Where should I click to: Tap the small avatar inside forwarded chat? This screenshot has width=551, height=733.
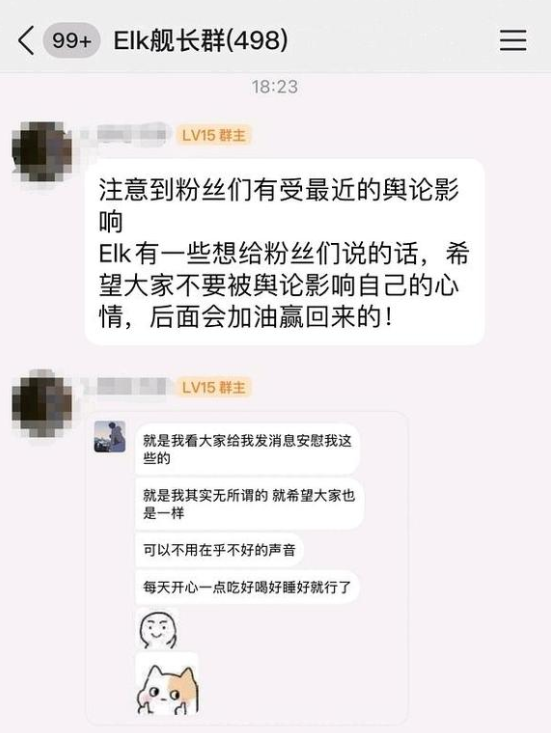click(110, 436)
